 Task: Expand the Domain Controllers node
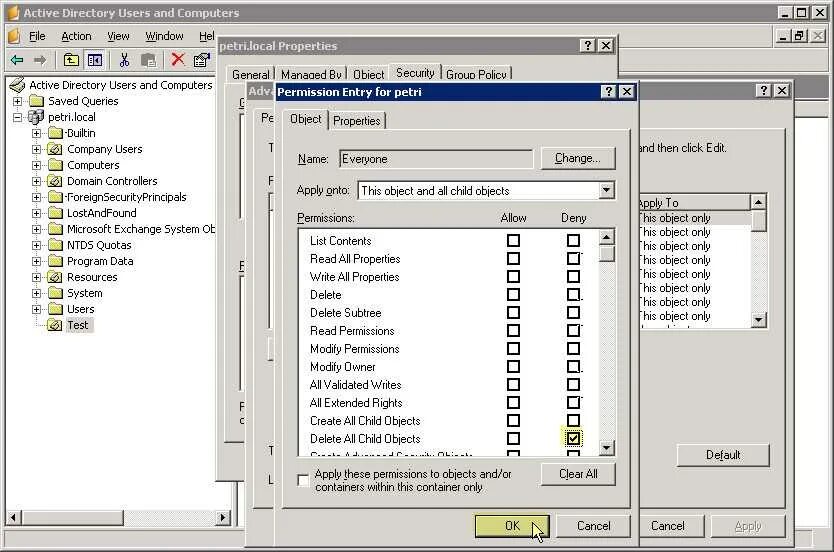point(36,181)
